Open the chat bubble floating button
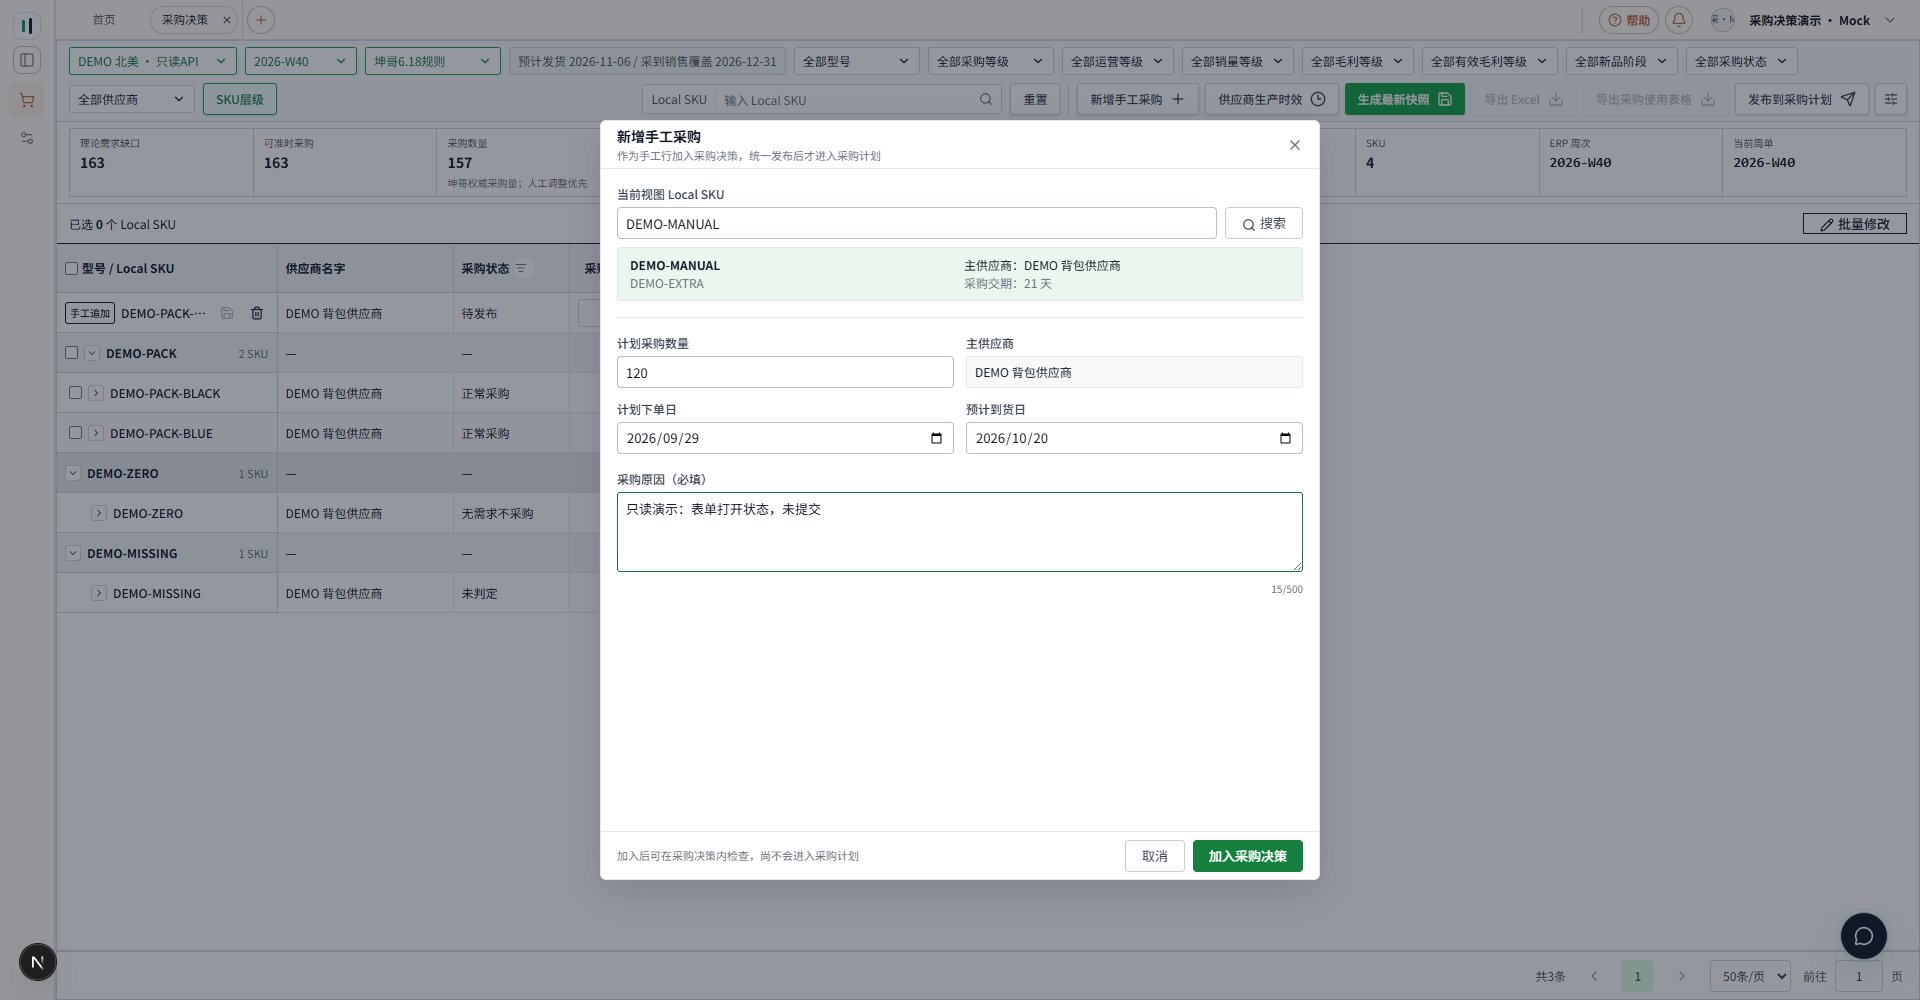The height and width of the screenshot is (1000, 1920). [1863, 936]
